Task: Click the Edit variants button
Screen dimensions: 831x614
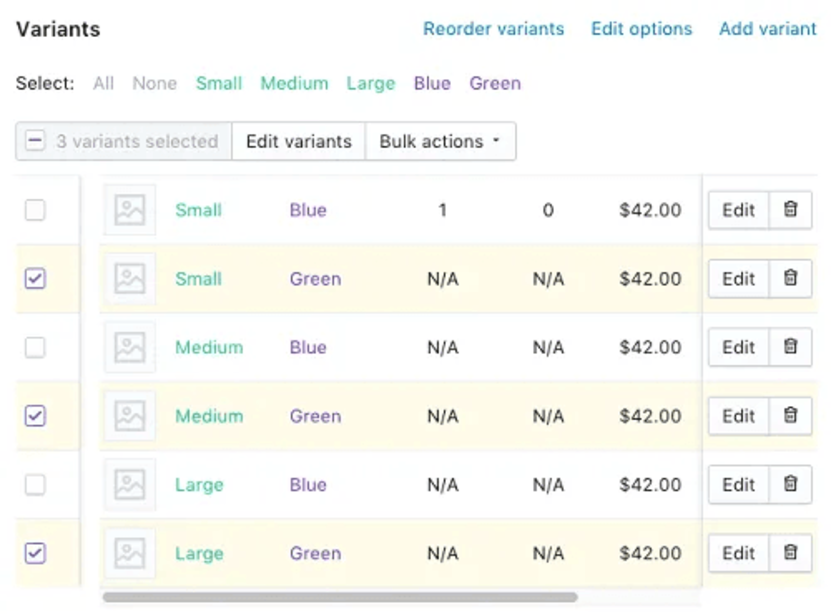Action: coord(298,141)
